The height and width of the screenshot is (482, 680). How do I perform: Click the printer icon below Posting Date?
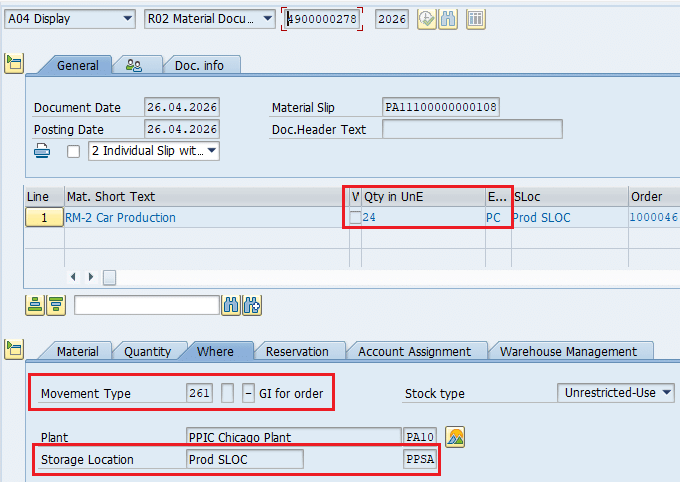point(43,151)
